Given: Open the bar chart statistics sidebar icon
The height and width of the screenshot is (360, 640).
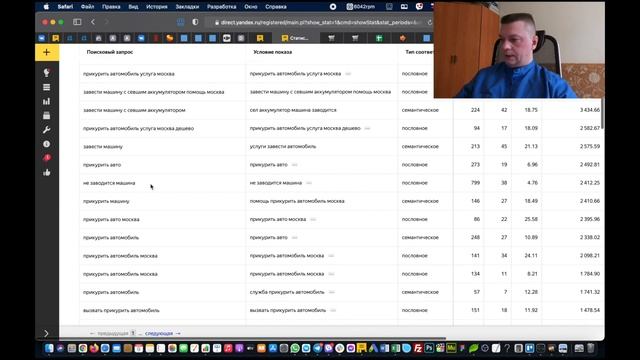Looking at the screenshot, I should [x=47, y=101].
